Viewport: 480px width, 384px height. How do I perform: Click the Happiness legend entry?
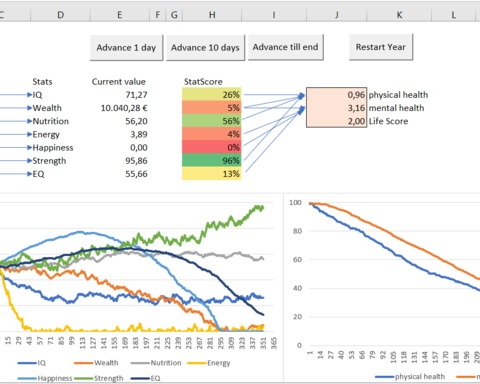coord(45,378)
